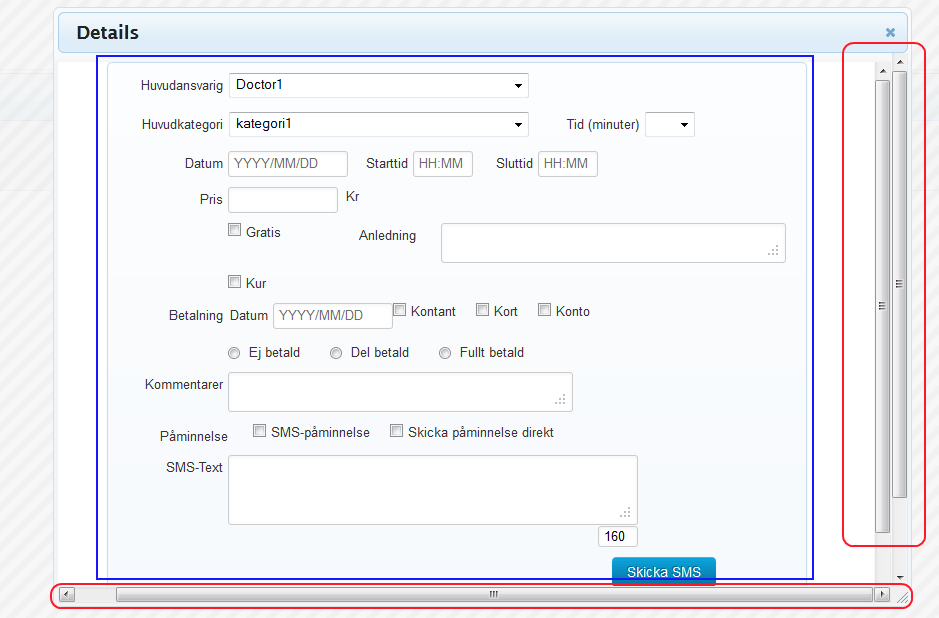Expand the Huvudkategori selection list
This screenshot has width=939, height=618.
[x=378, y=124]
